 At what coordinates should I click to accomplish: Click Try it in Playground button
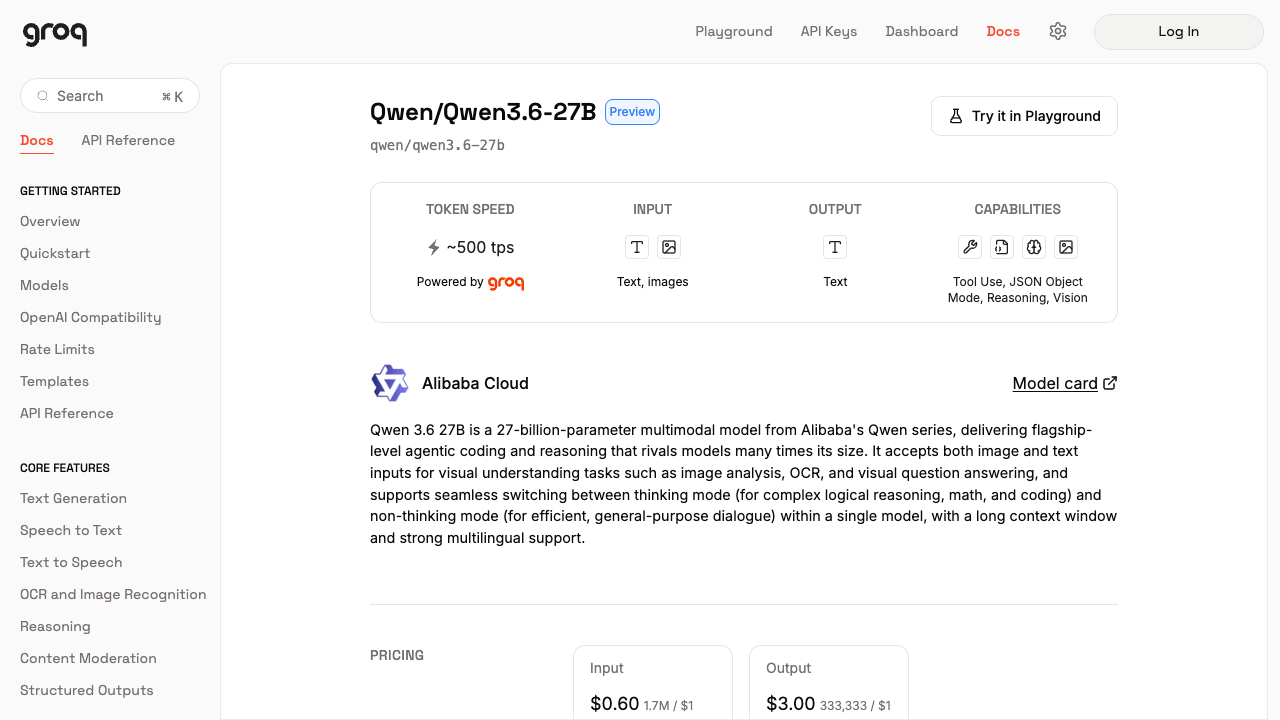tap(1024, 116)
